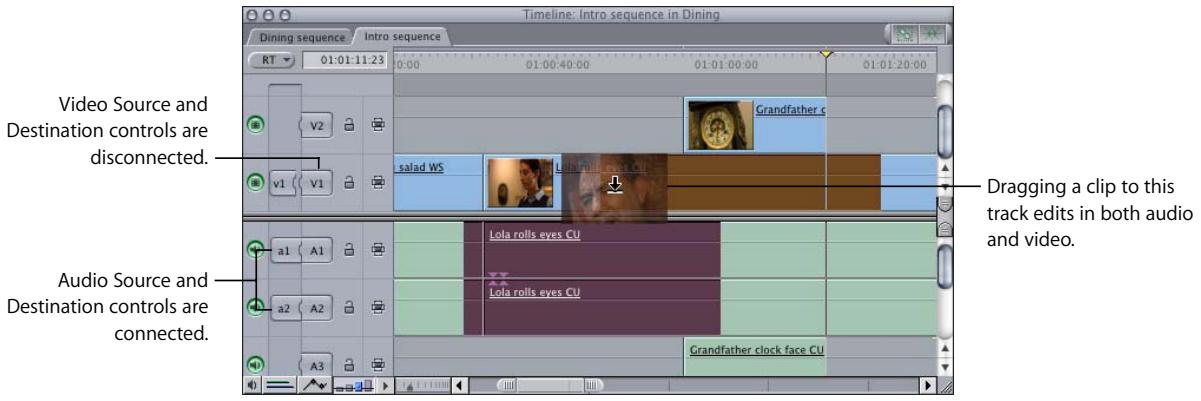Image resolution: width=1201 pixels, height=401 pixels.
Task: Click the 01:00:40:00 ruler mark
Action: (x=557, y=66)
